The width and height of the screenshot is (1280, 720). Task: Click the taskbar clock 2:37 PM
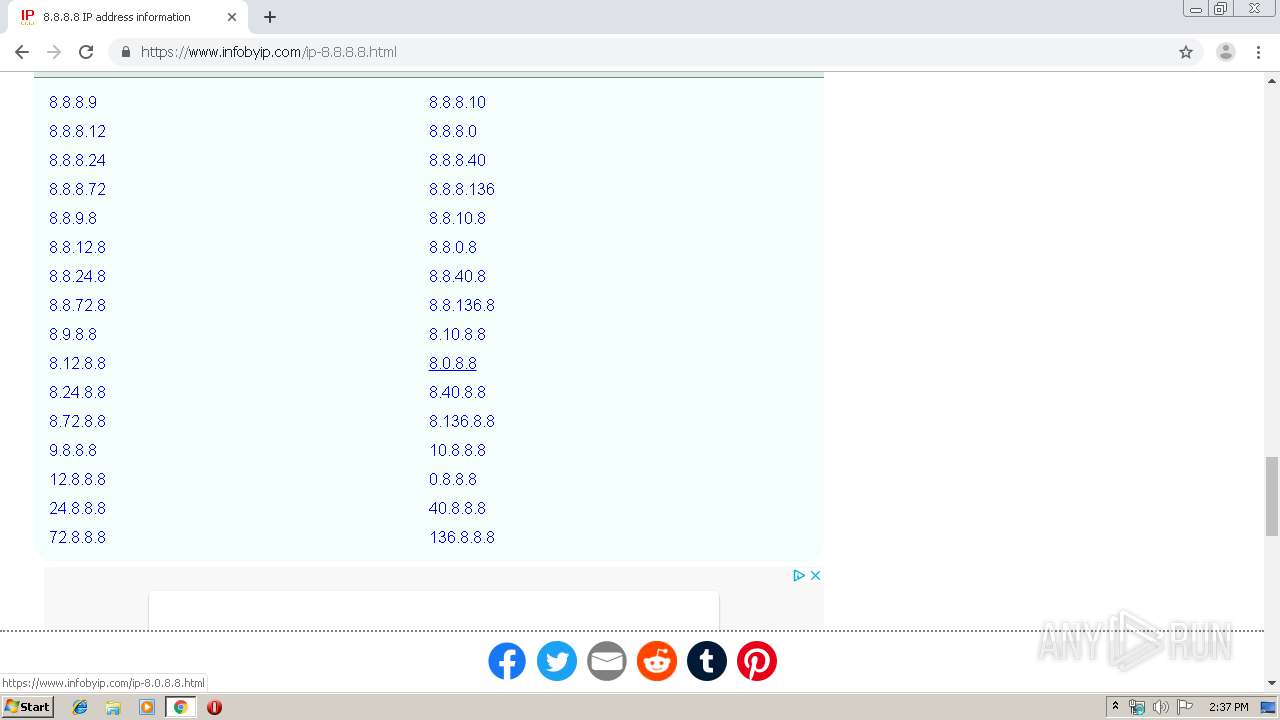coord(1228,707)
